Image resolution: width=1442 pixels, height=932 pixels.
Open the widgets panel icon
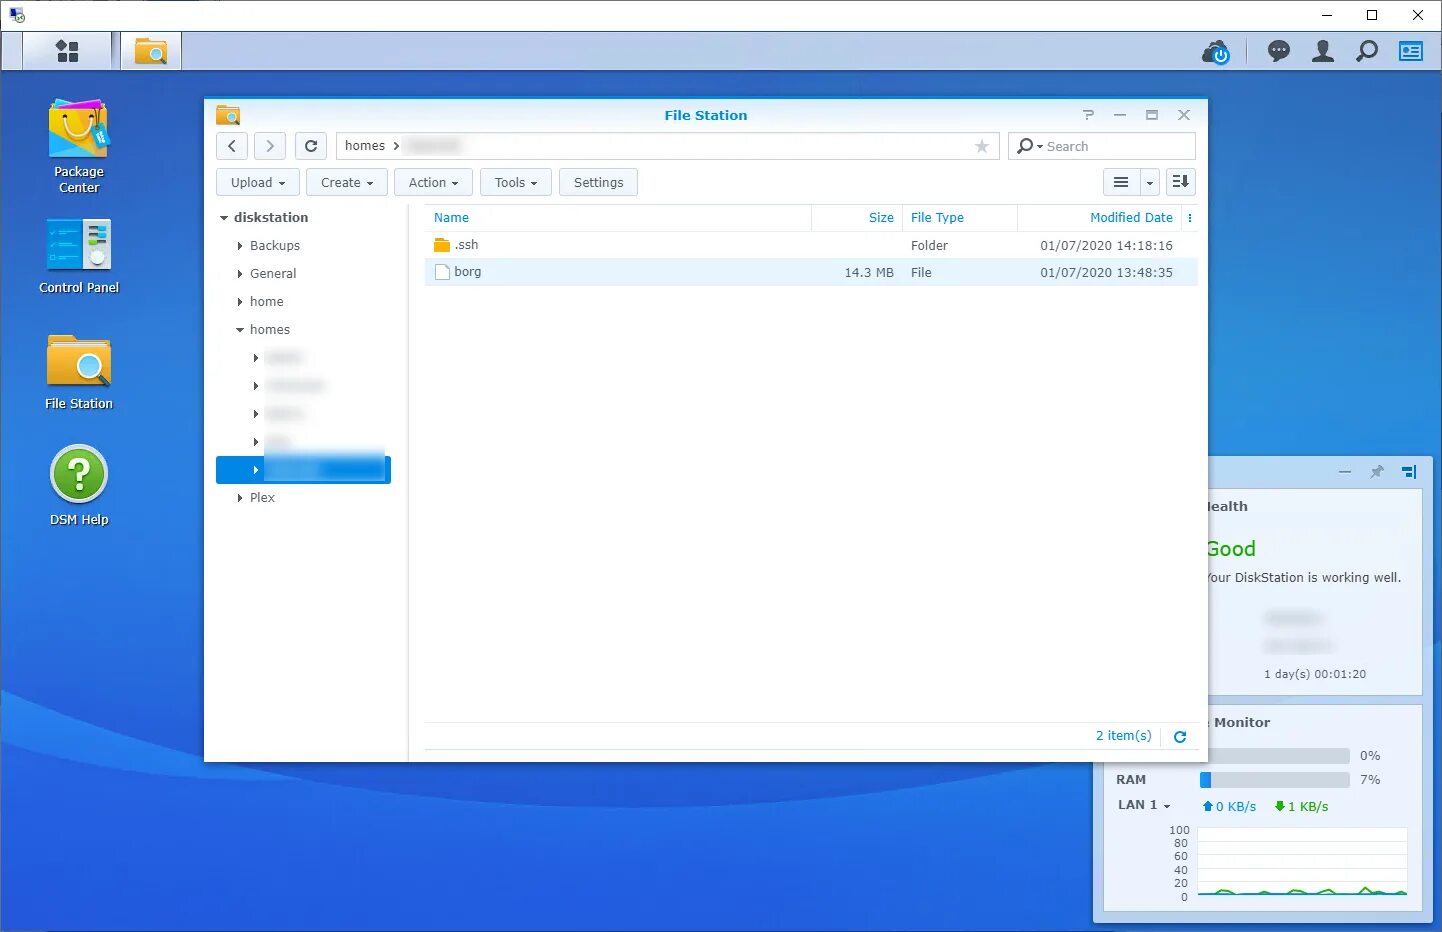[1410, 51]
